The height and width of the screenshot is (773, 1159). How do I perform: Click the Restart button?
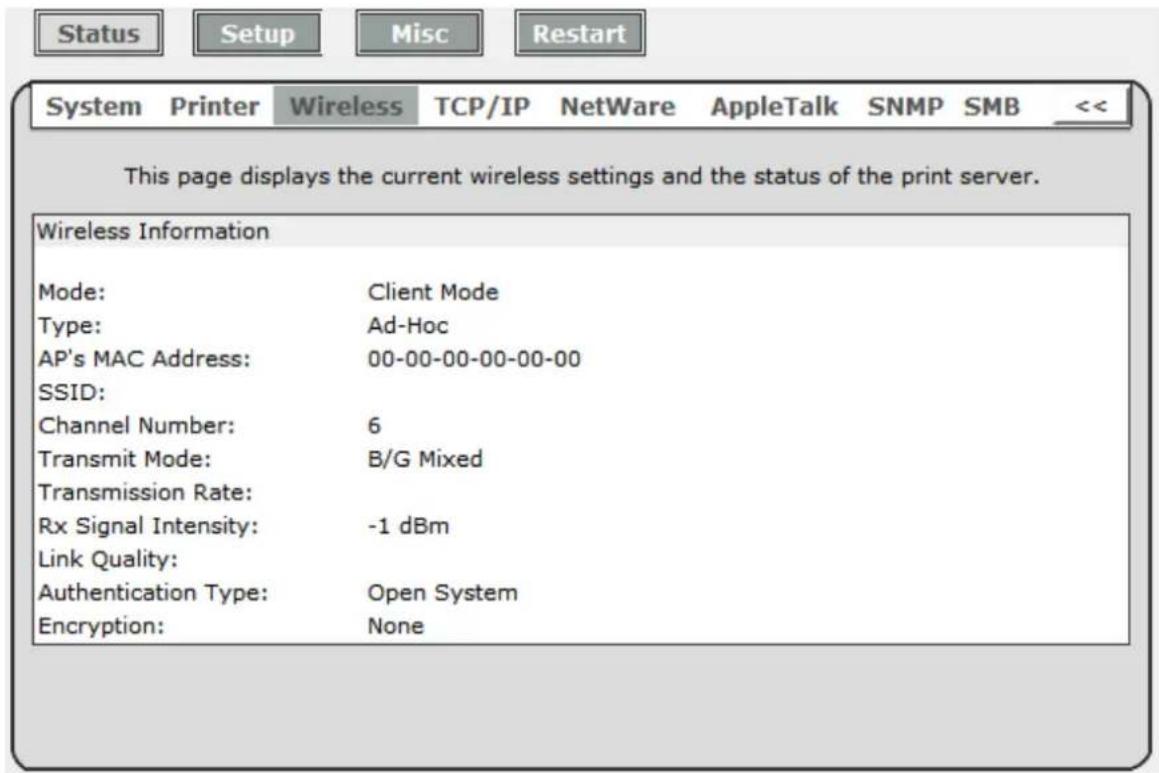point(580,33)
